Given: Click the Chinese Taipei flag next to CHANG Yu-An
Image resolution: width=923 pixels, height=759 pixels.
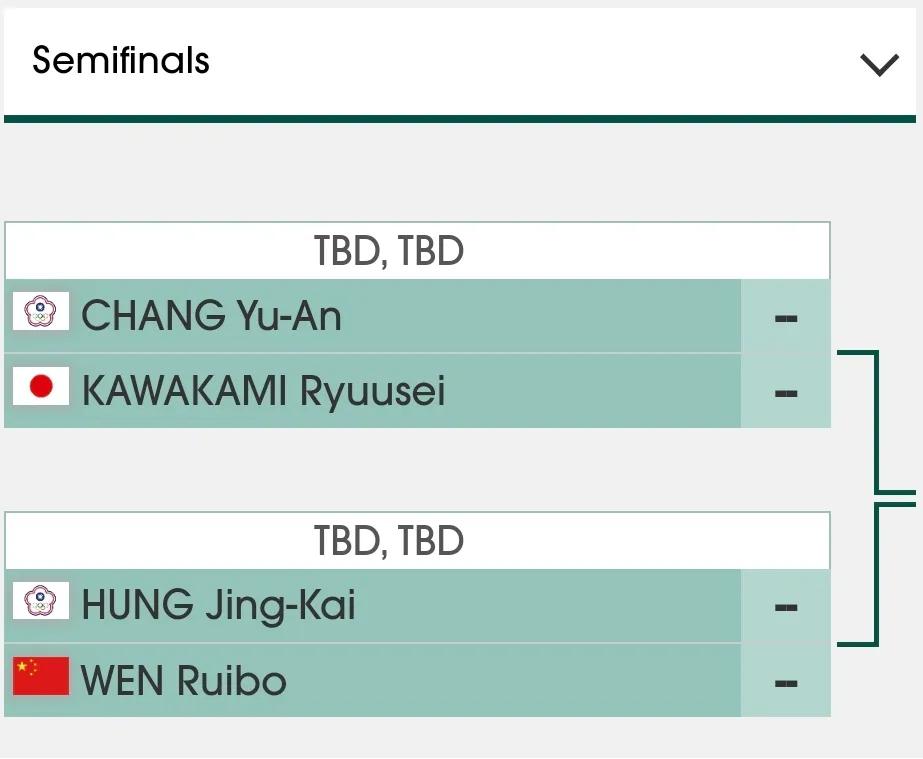Looking at the screenshot, I should click(41, 311).
